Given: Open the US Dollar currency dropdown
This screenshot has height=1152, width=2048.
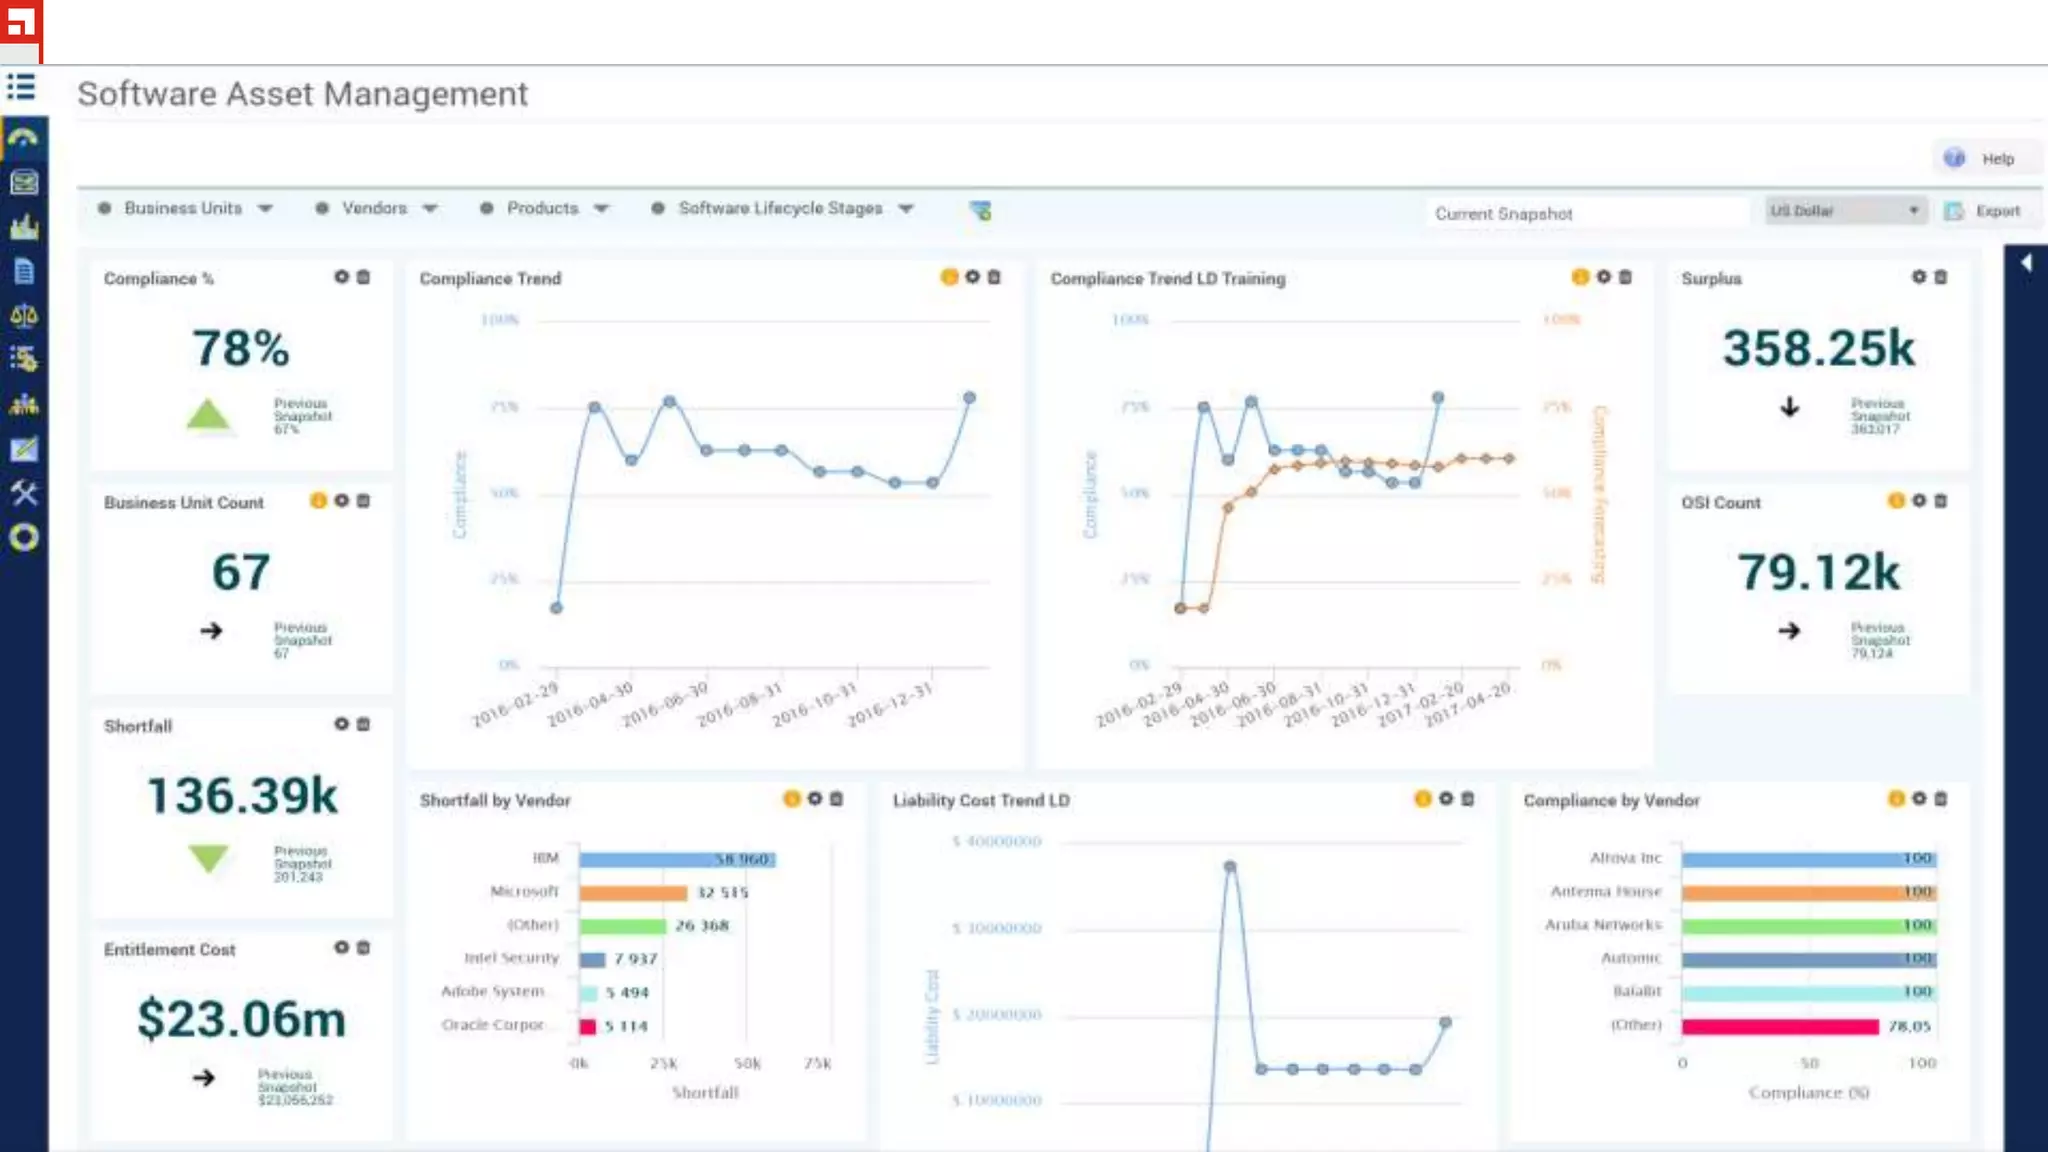Looking at the screenshot, I should click(x=1844, y=211).
